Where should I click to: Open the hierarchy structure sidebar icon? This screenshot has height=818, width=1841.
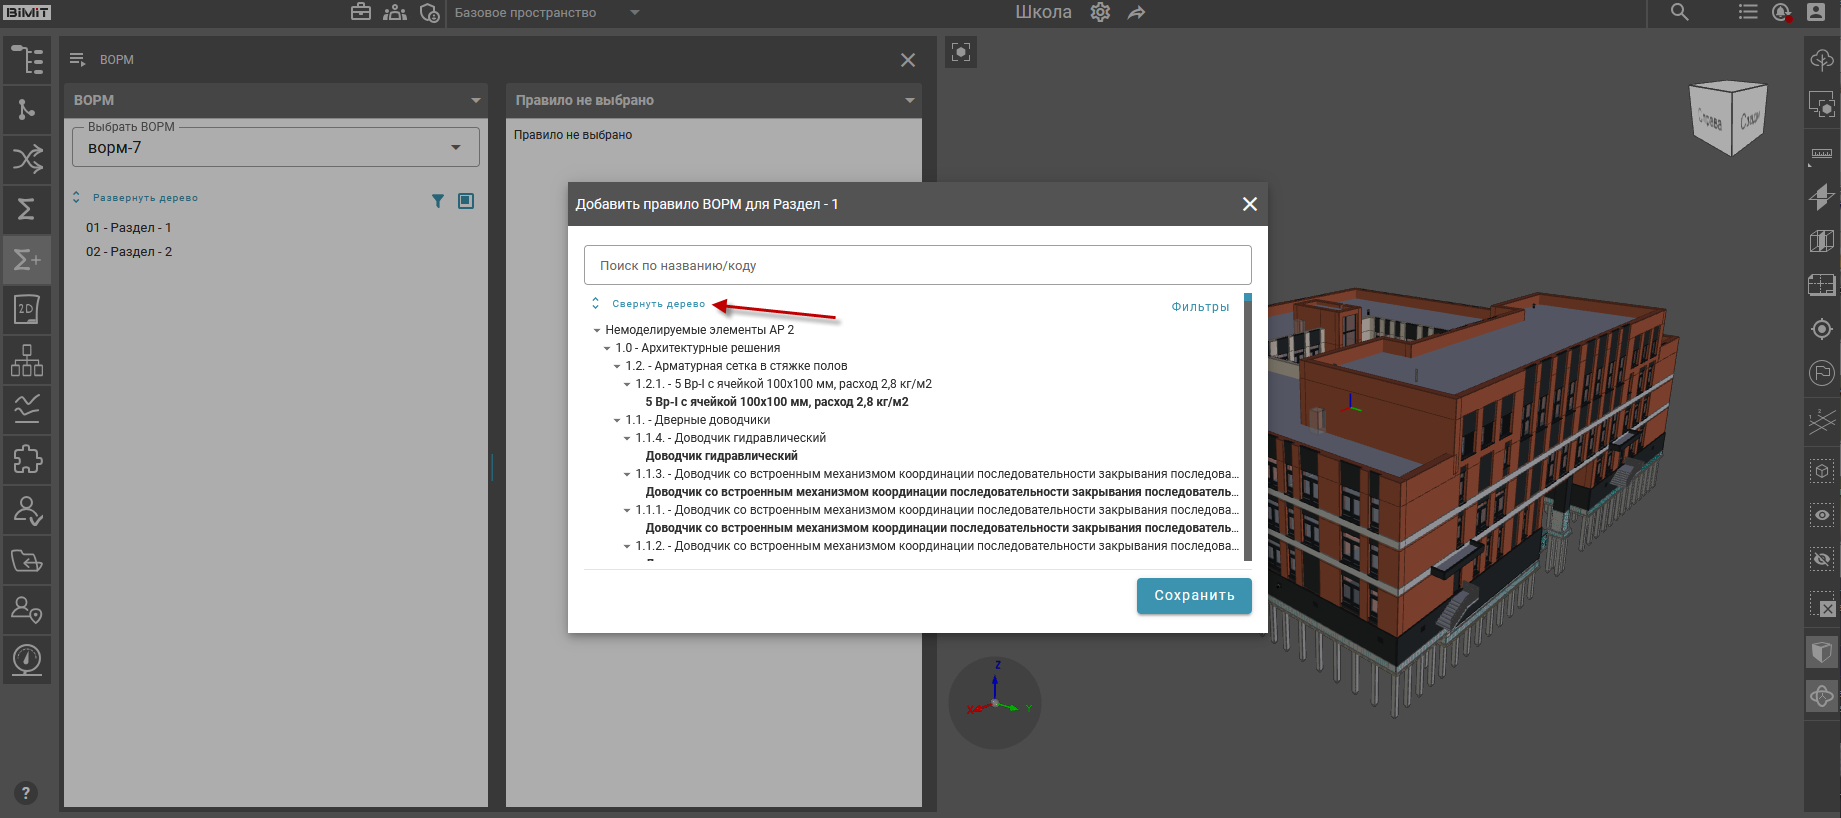coord(27,360)
